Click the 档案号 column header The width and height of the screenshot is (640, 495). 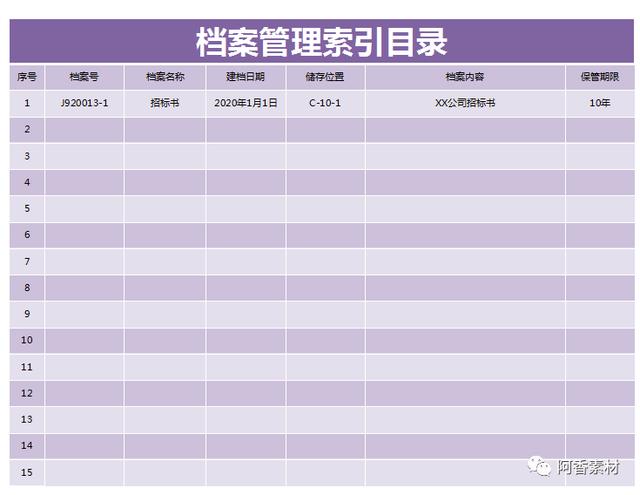[x=84, y=77]
